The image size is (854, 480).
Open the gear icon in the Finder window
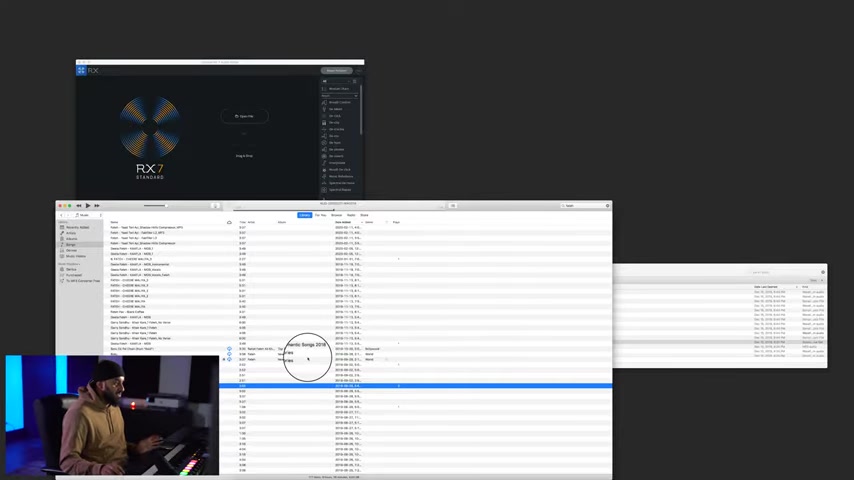823,272
